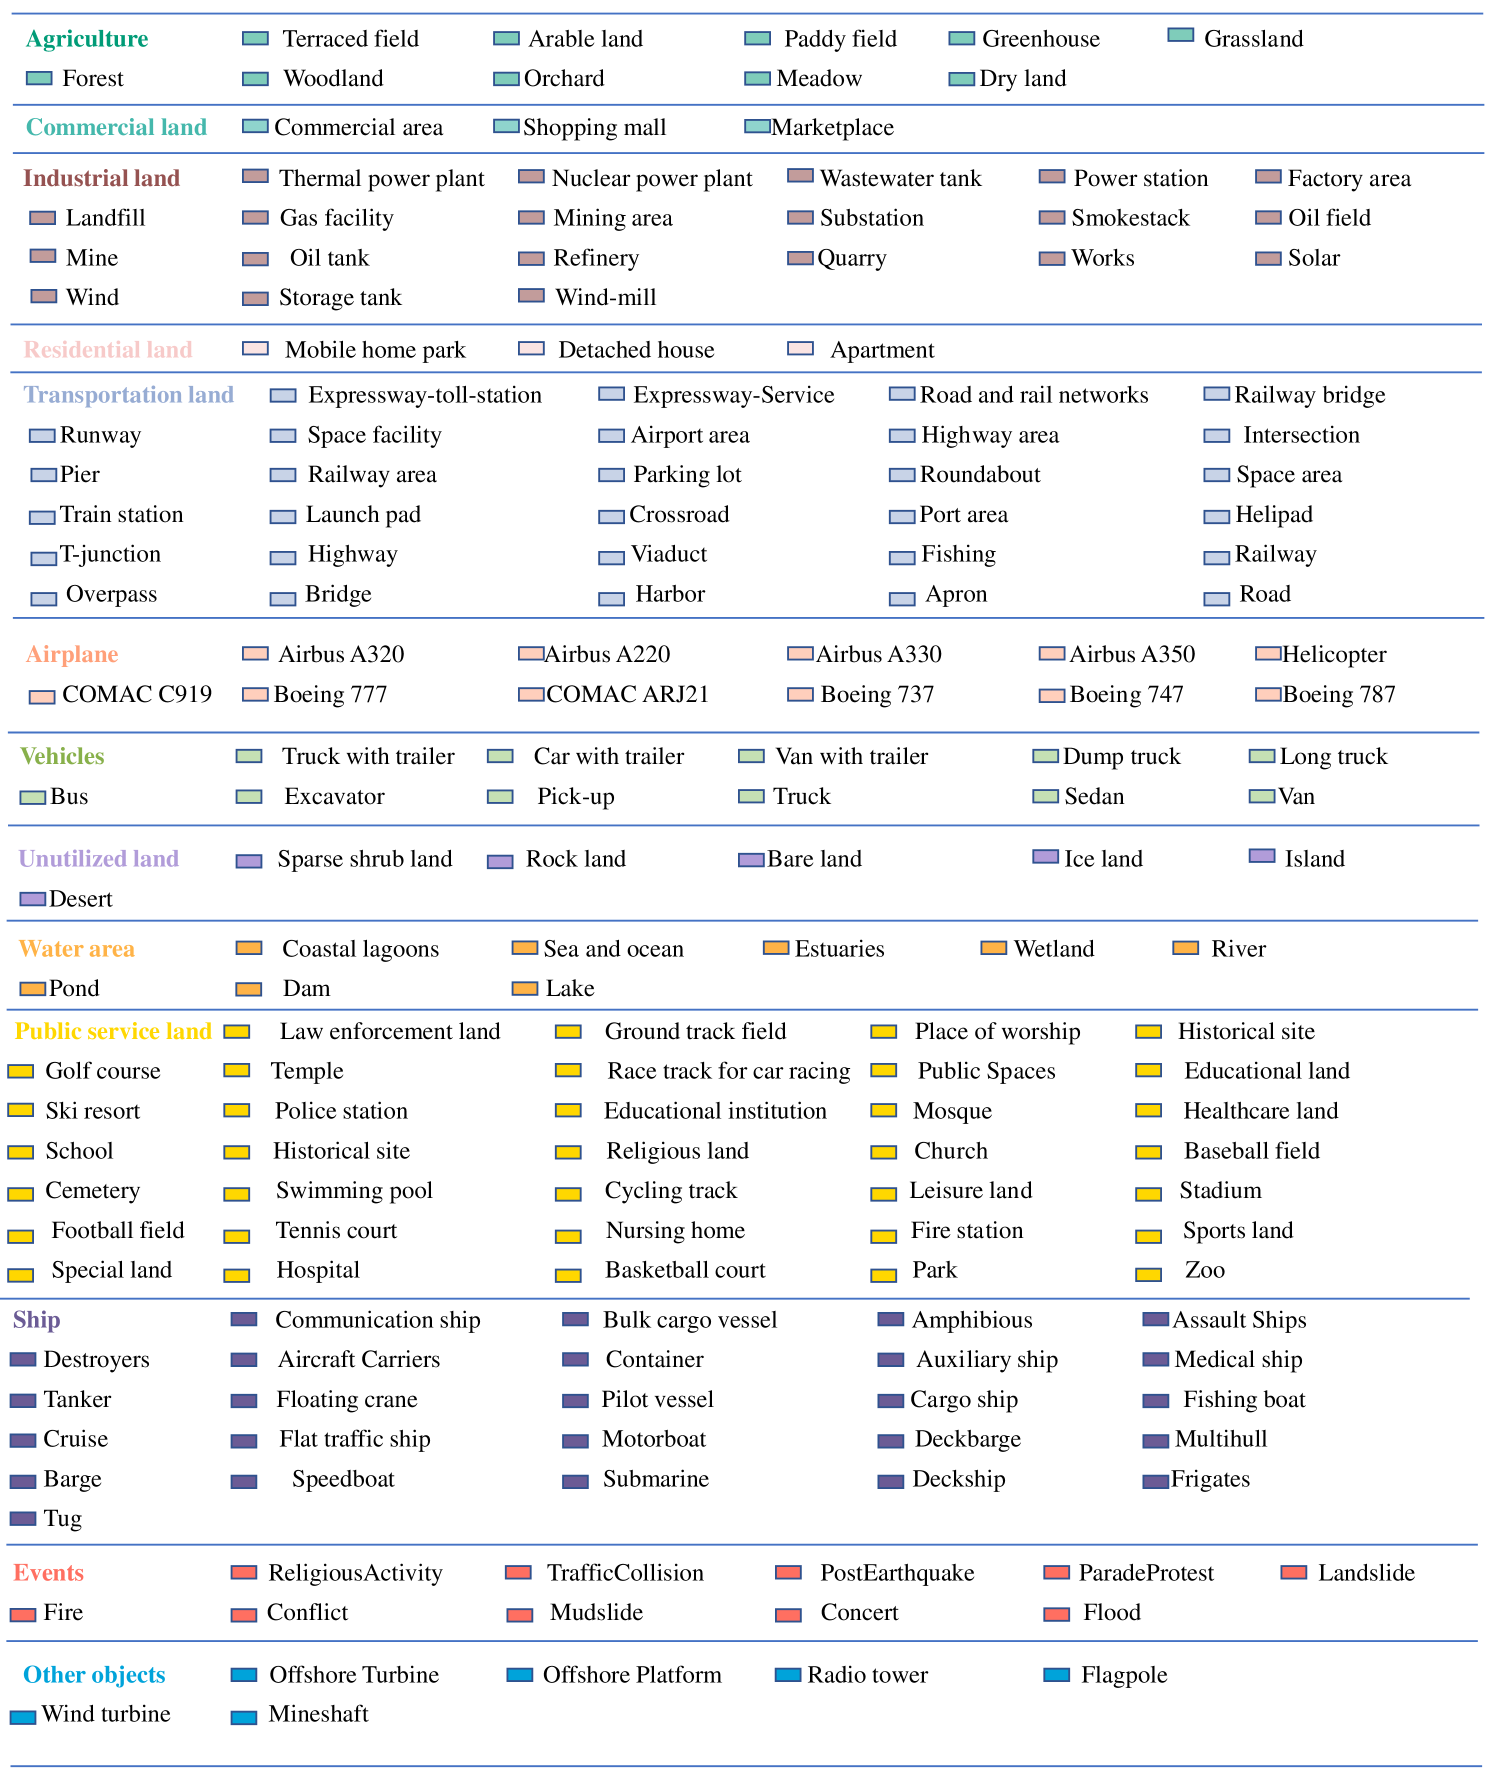
Task: Click the Transportation land heading
Action: 128,395
